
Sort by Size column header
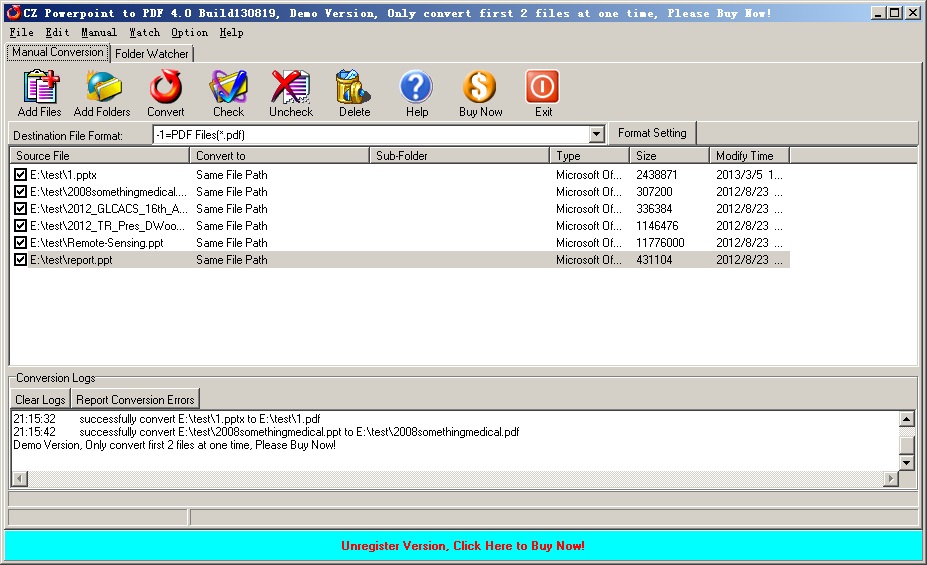click(669, 155)
